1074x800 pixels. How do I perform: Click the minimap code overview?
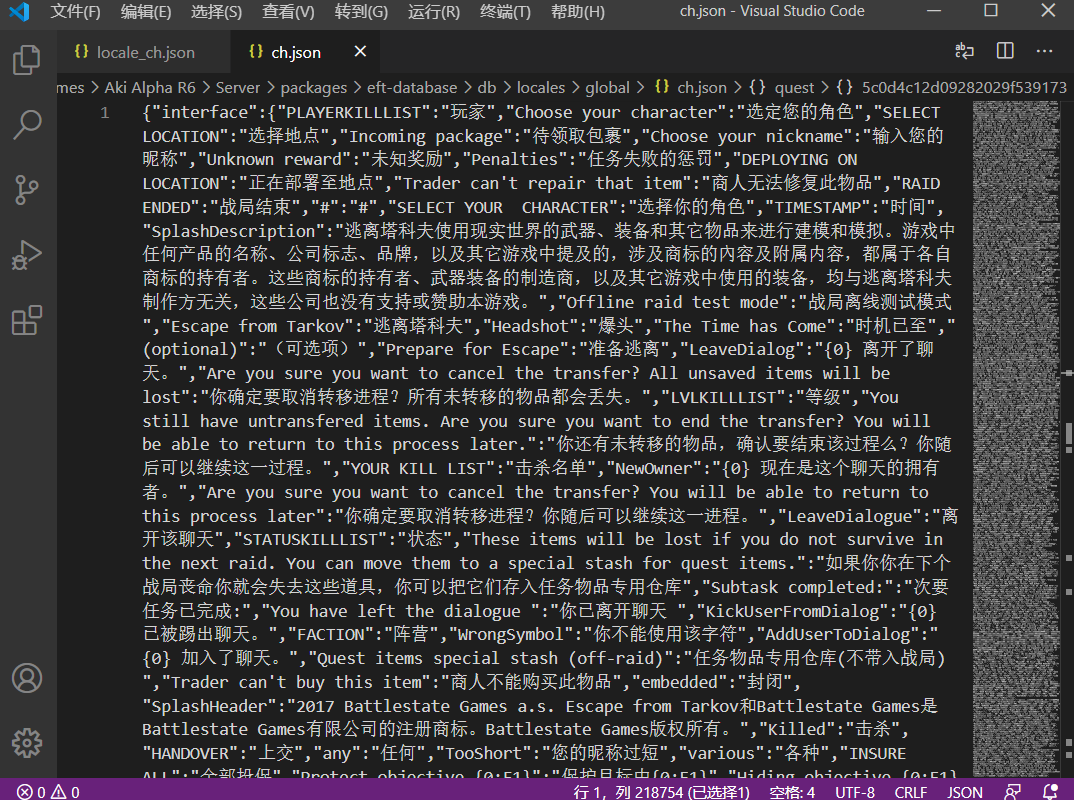pyautogui.click(x=1016, y=438)
